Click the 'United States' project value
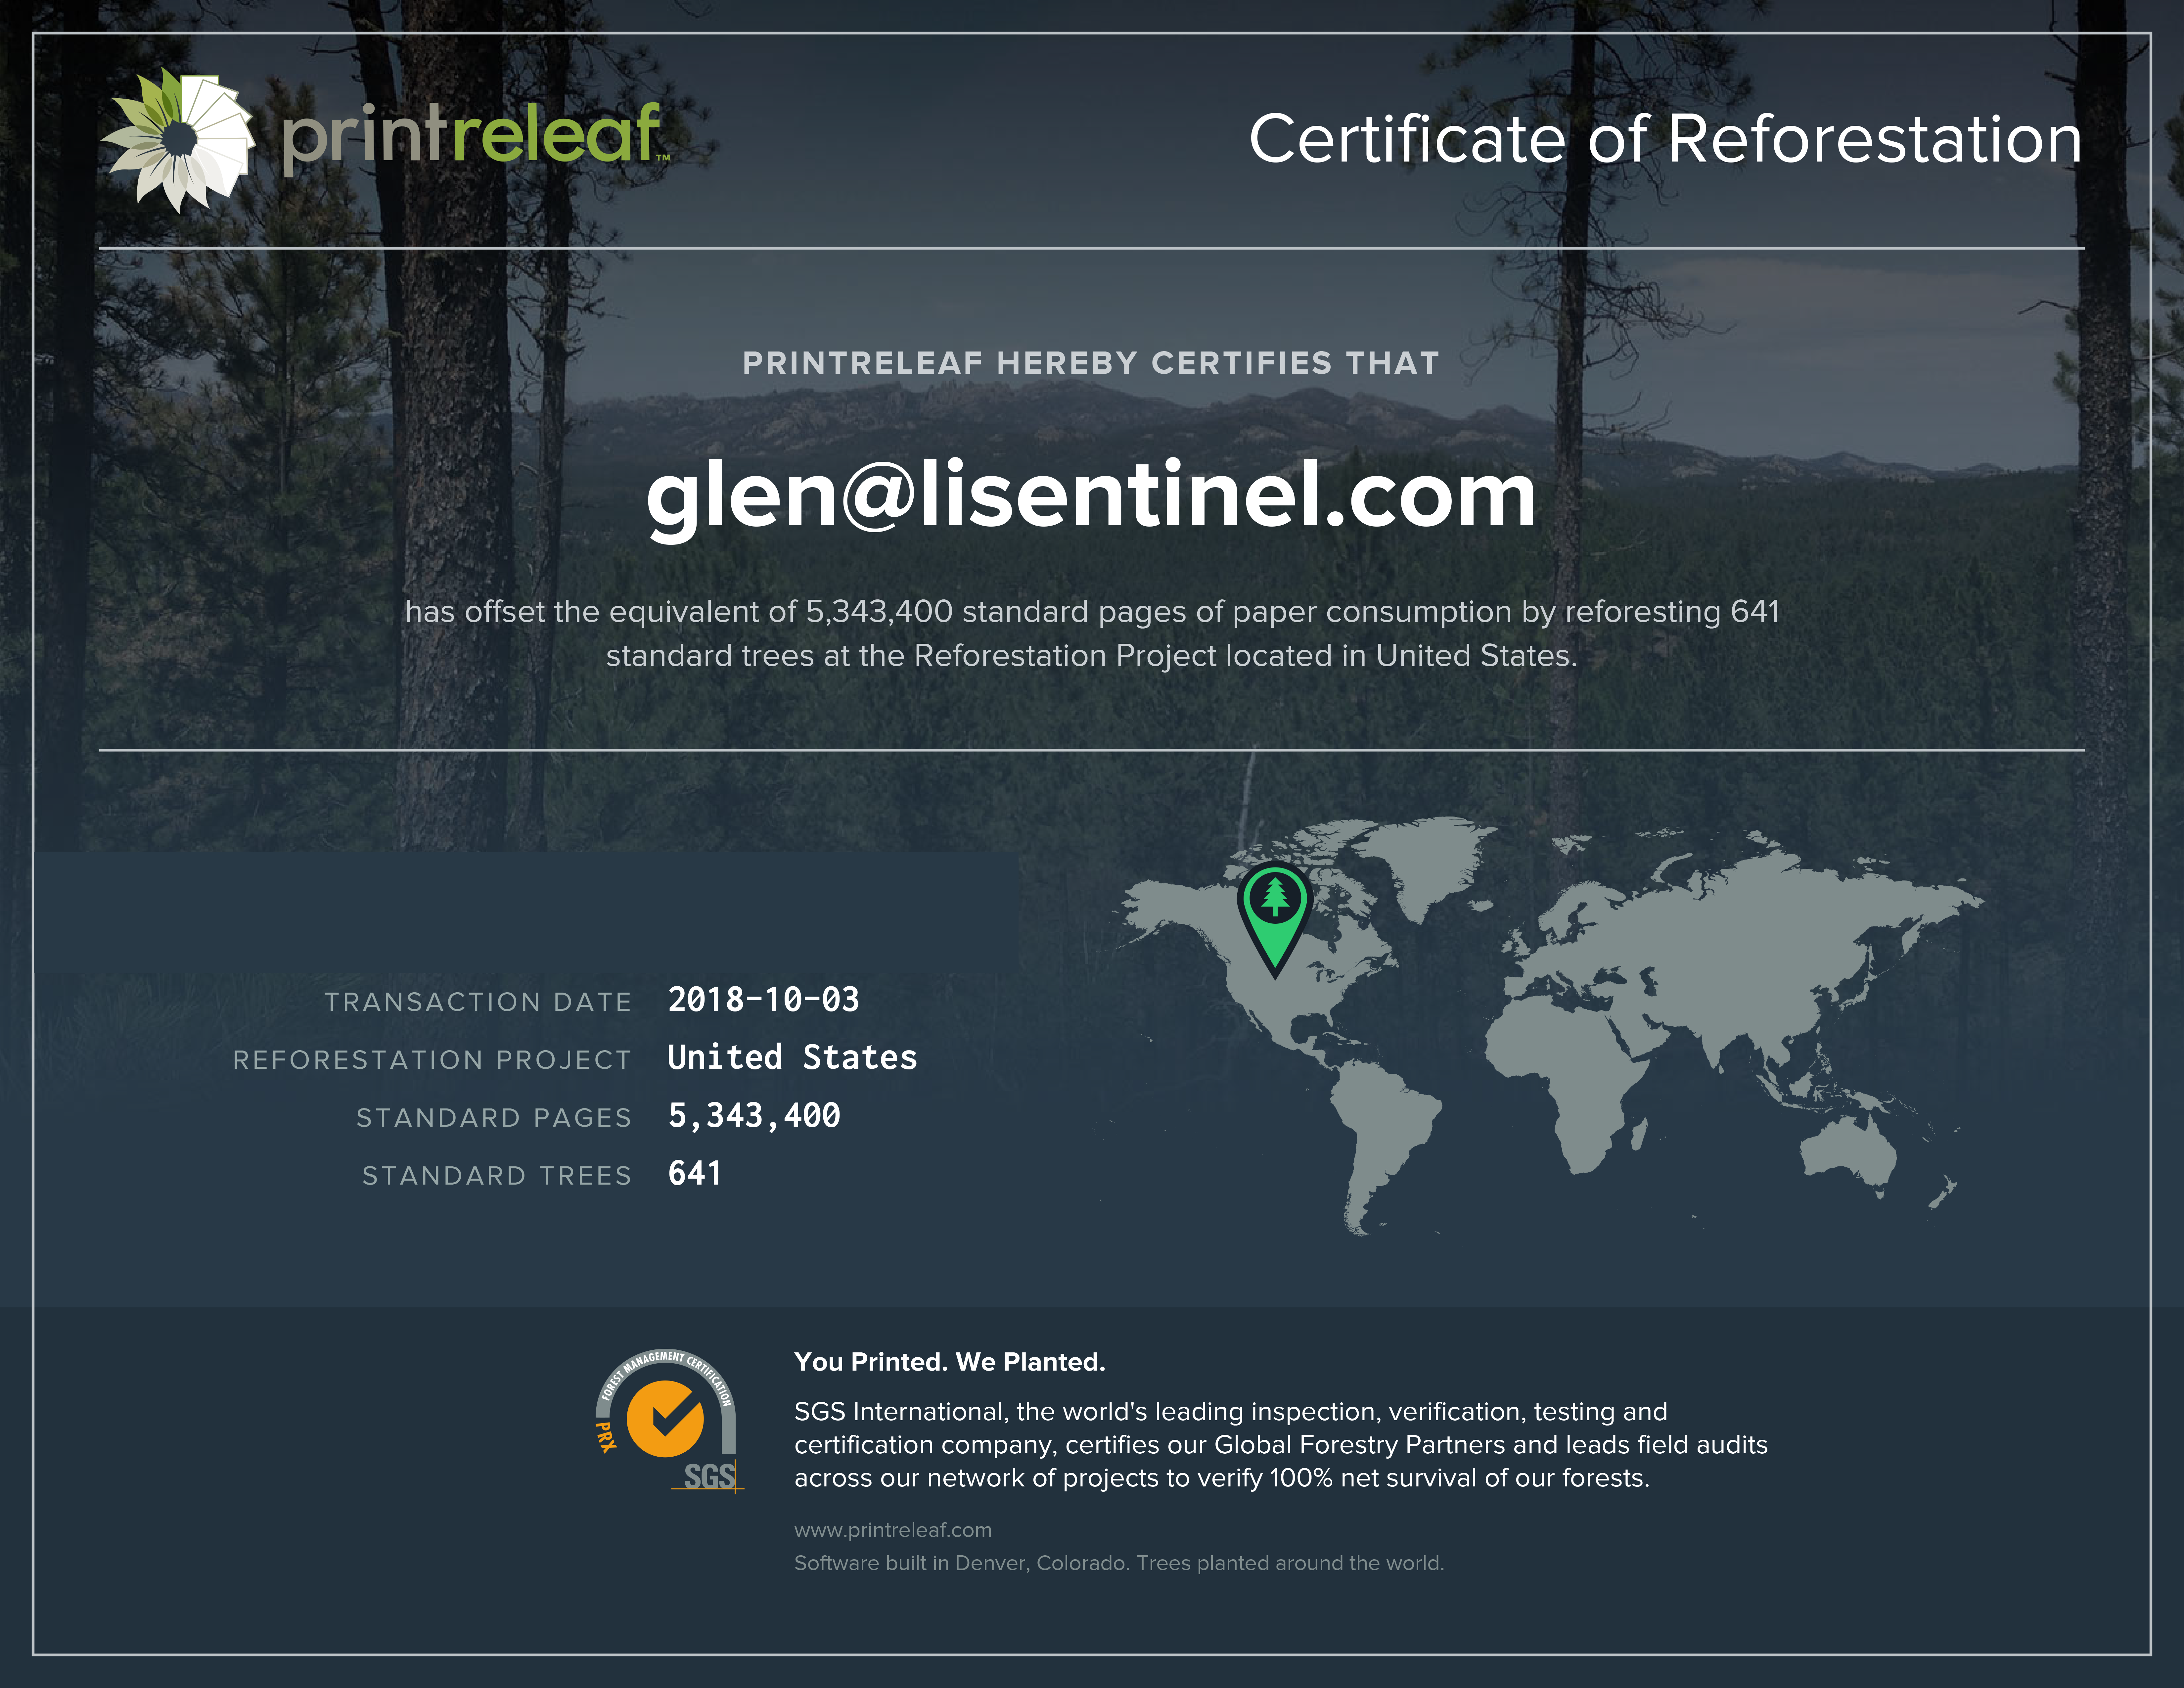Viewport: 2184px width, 1688px height. (792, 1057)
